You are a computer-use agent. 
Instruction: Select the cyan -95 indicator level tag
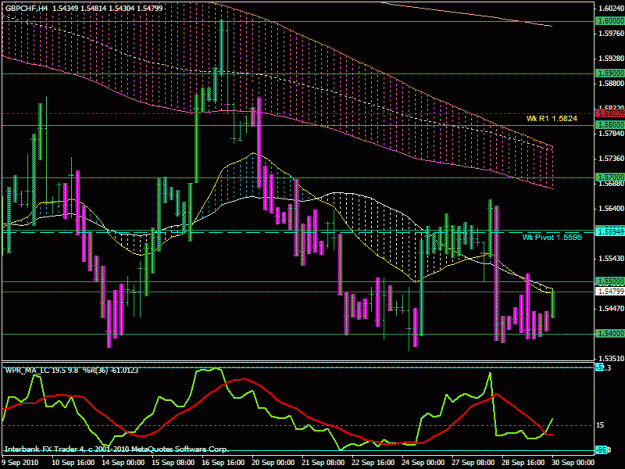(601, 451)
